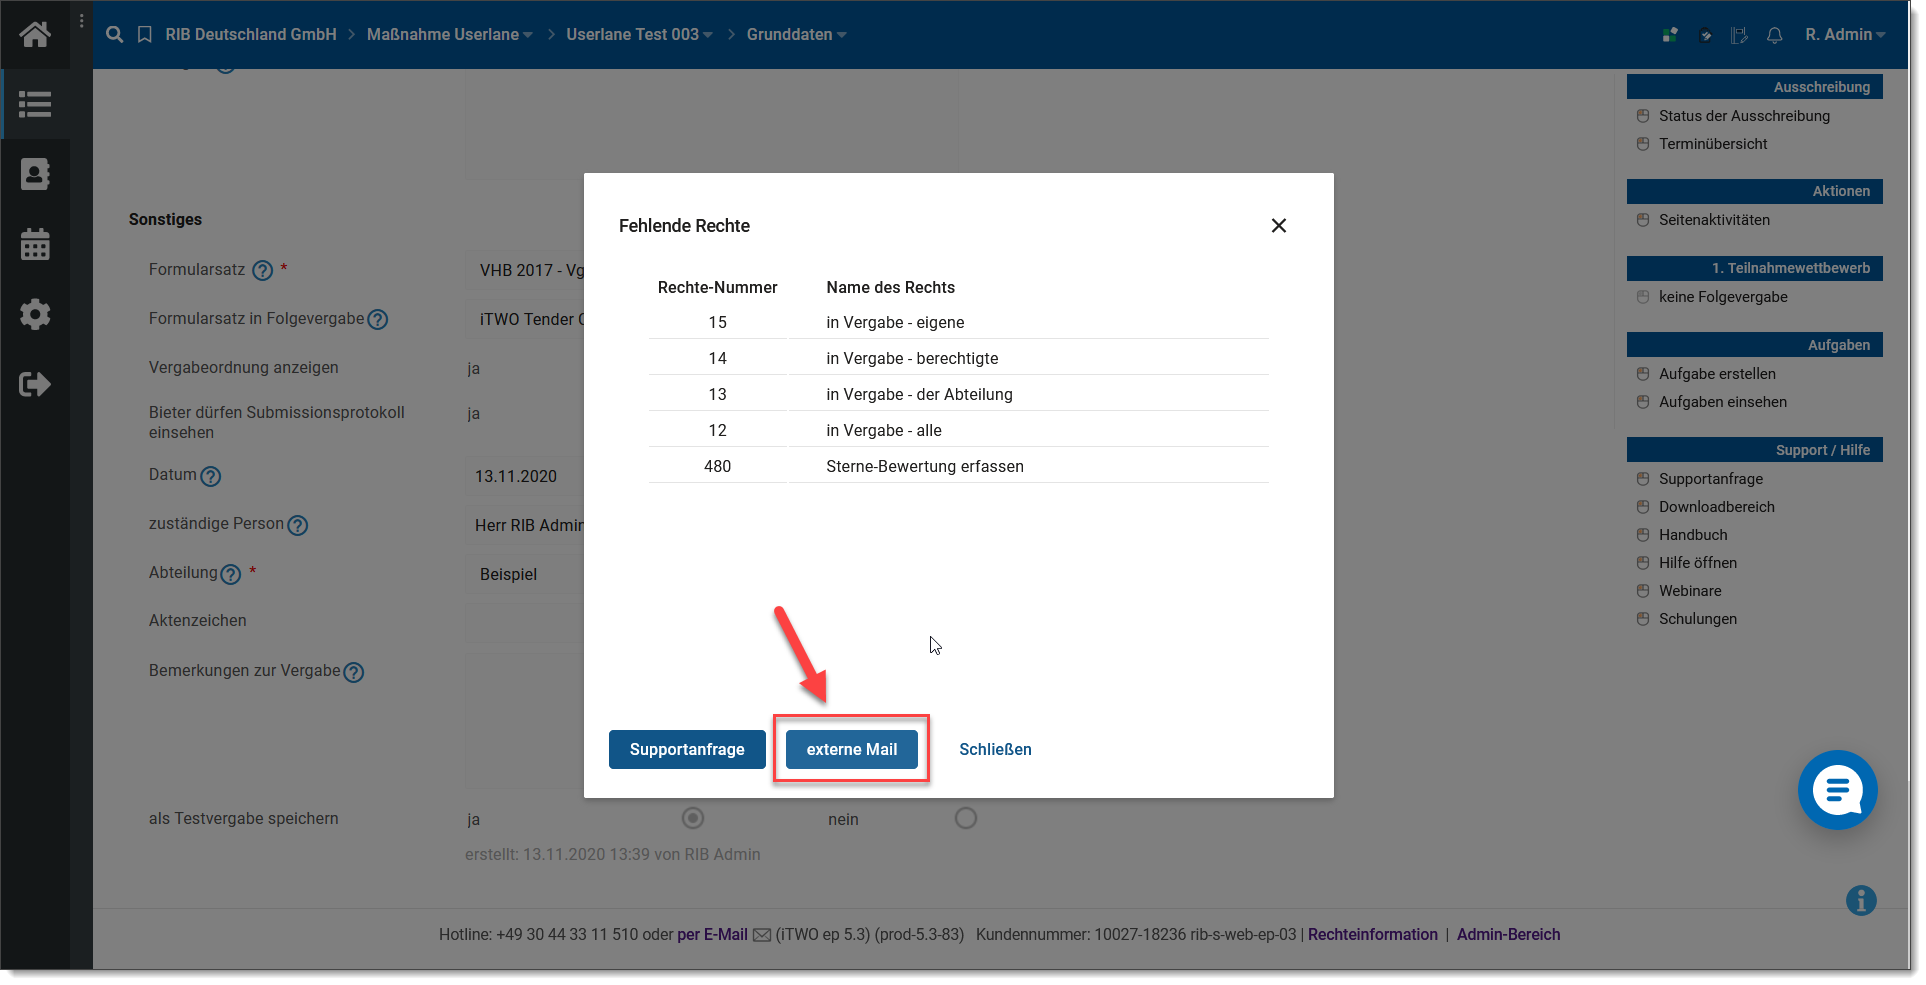Screen dimensions: 1926x985
Task: Open Handbuch entry
Action: click(1693, 535)
